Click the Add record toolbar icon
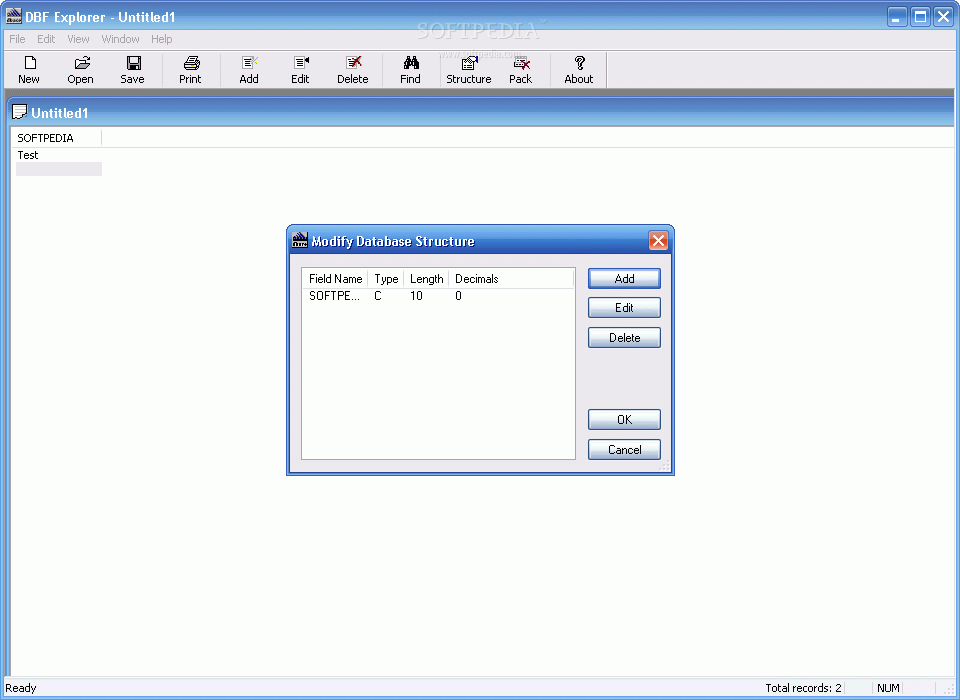The height and width of the screenshot is (700, 960). point(249,63)
